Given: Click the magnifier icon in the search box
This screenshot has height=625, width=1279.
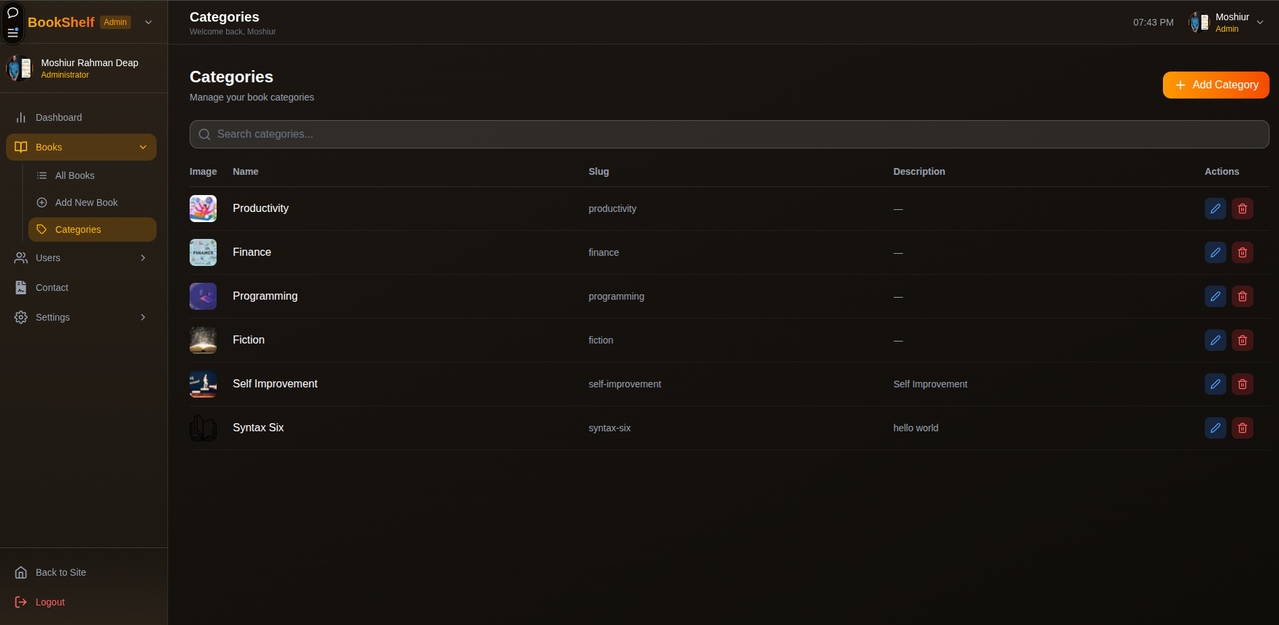Looking at the screenshot, I should pos(204,134).
